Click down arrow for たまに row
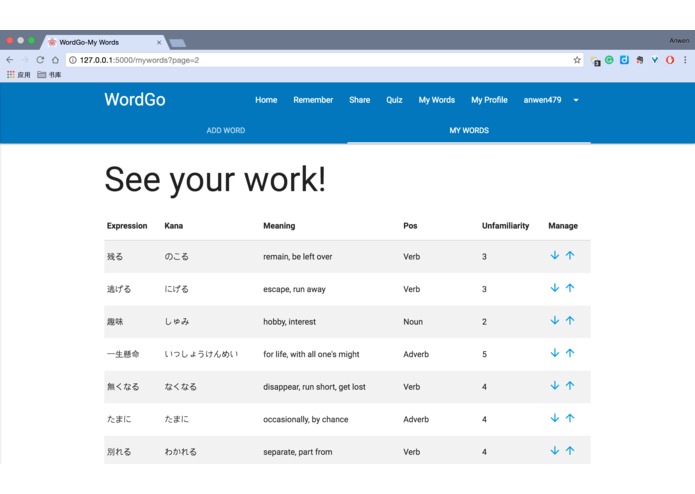 (554, 418)
